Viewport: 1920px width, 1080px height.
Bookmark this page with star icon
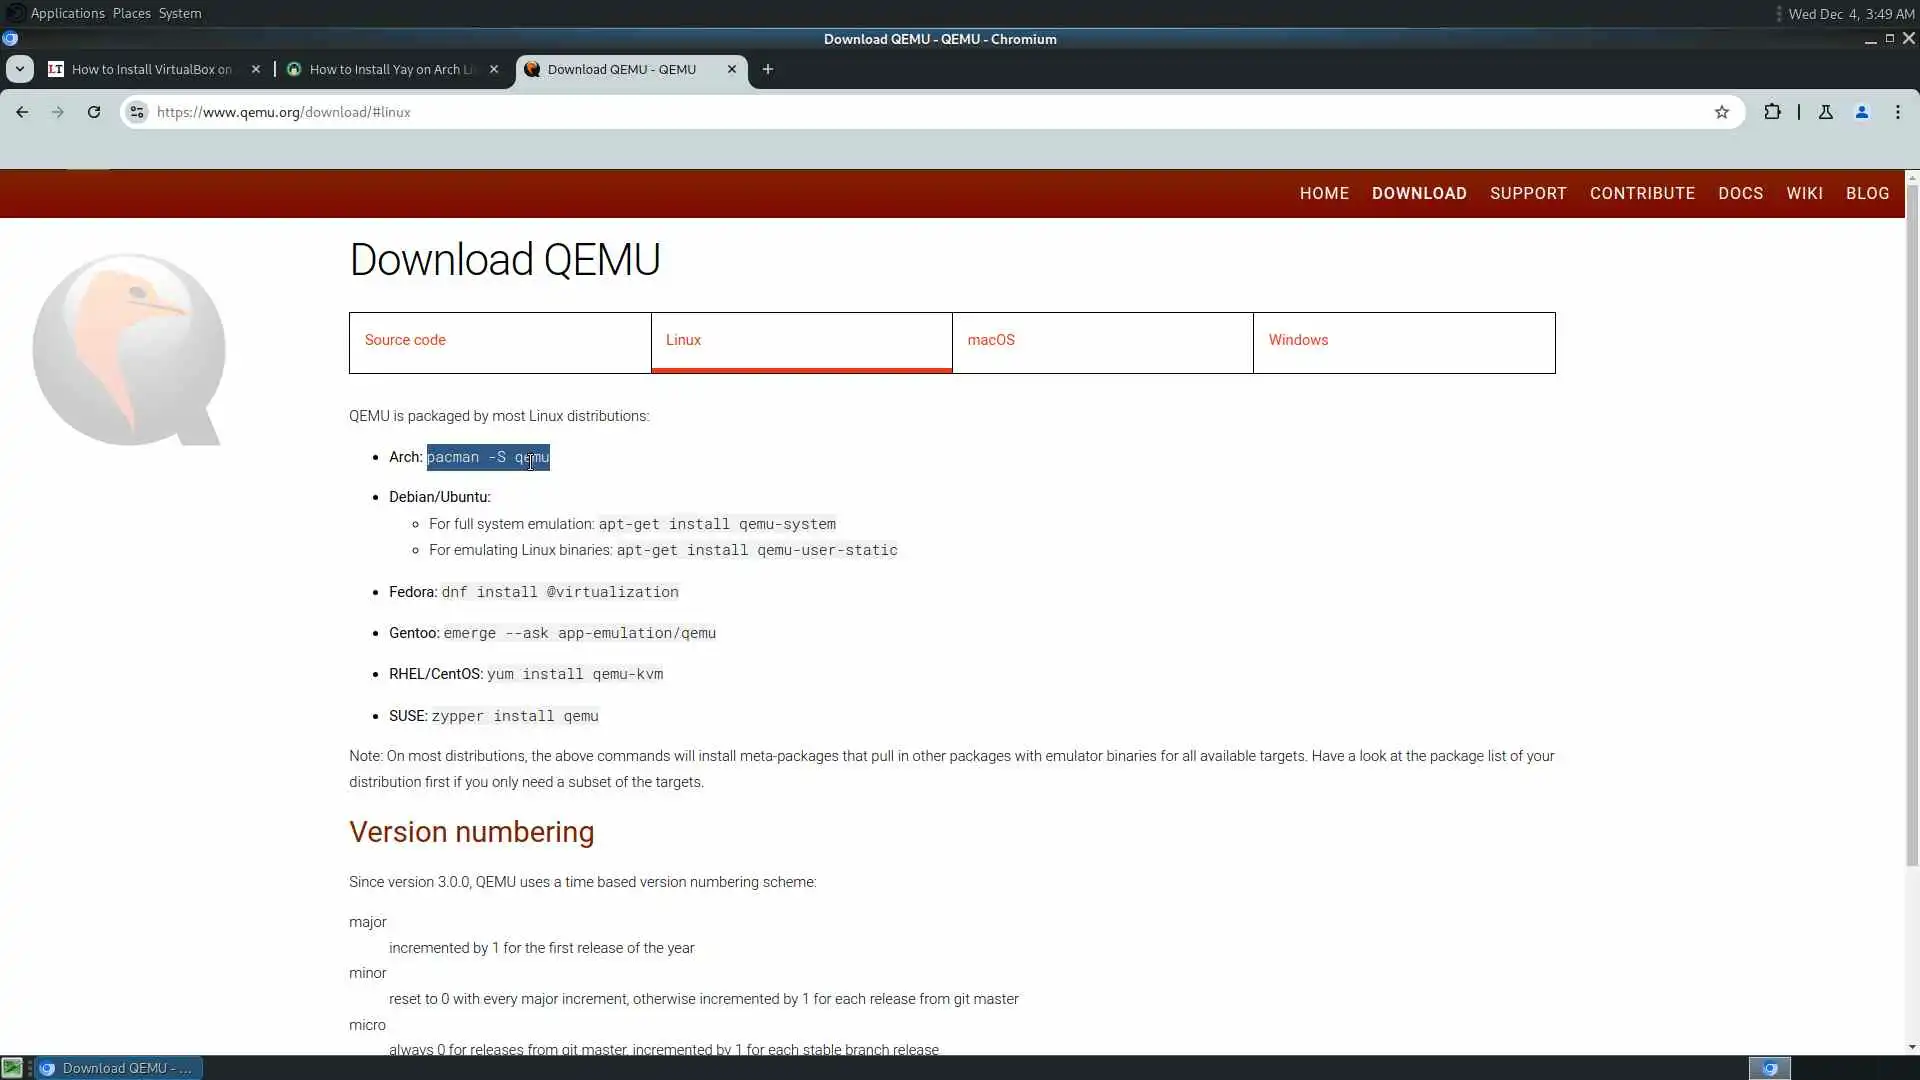tap(1721, 112)
